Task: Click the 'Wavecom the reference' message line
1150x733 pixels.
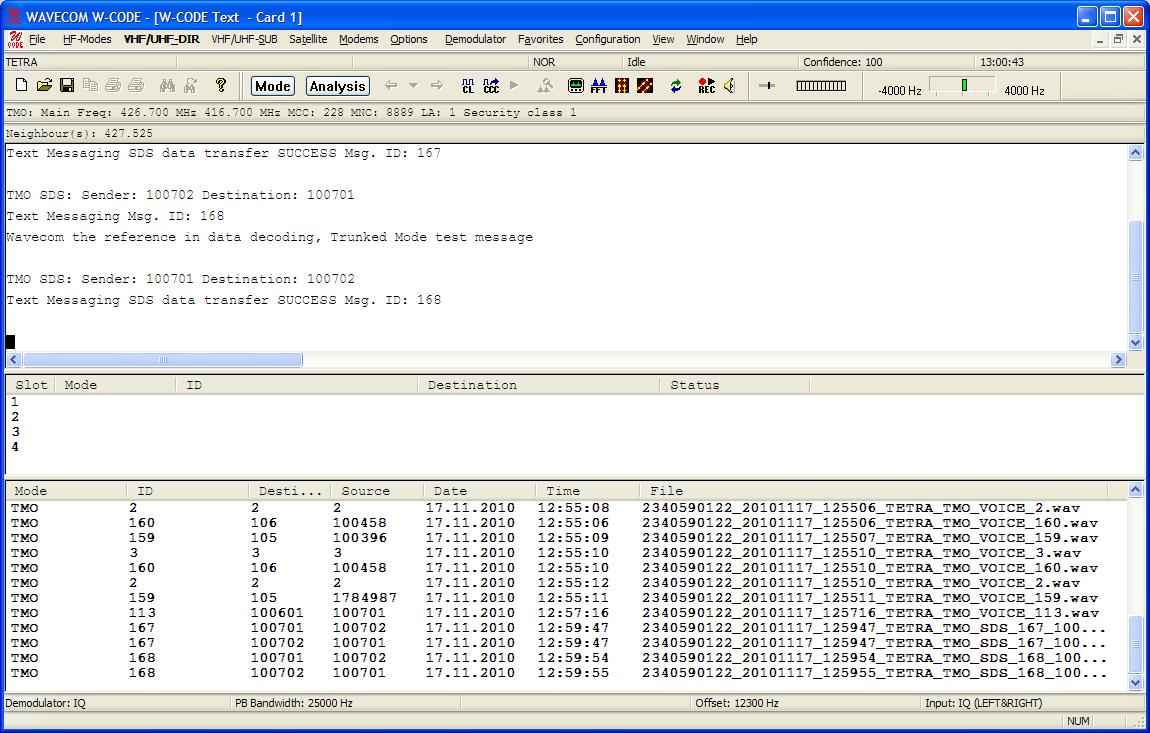Action: [269, 237]
